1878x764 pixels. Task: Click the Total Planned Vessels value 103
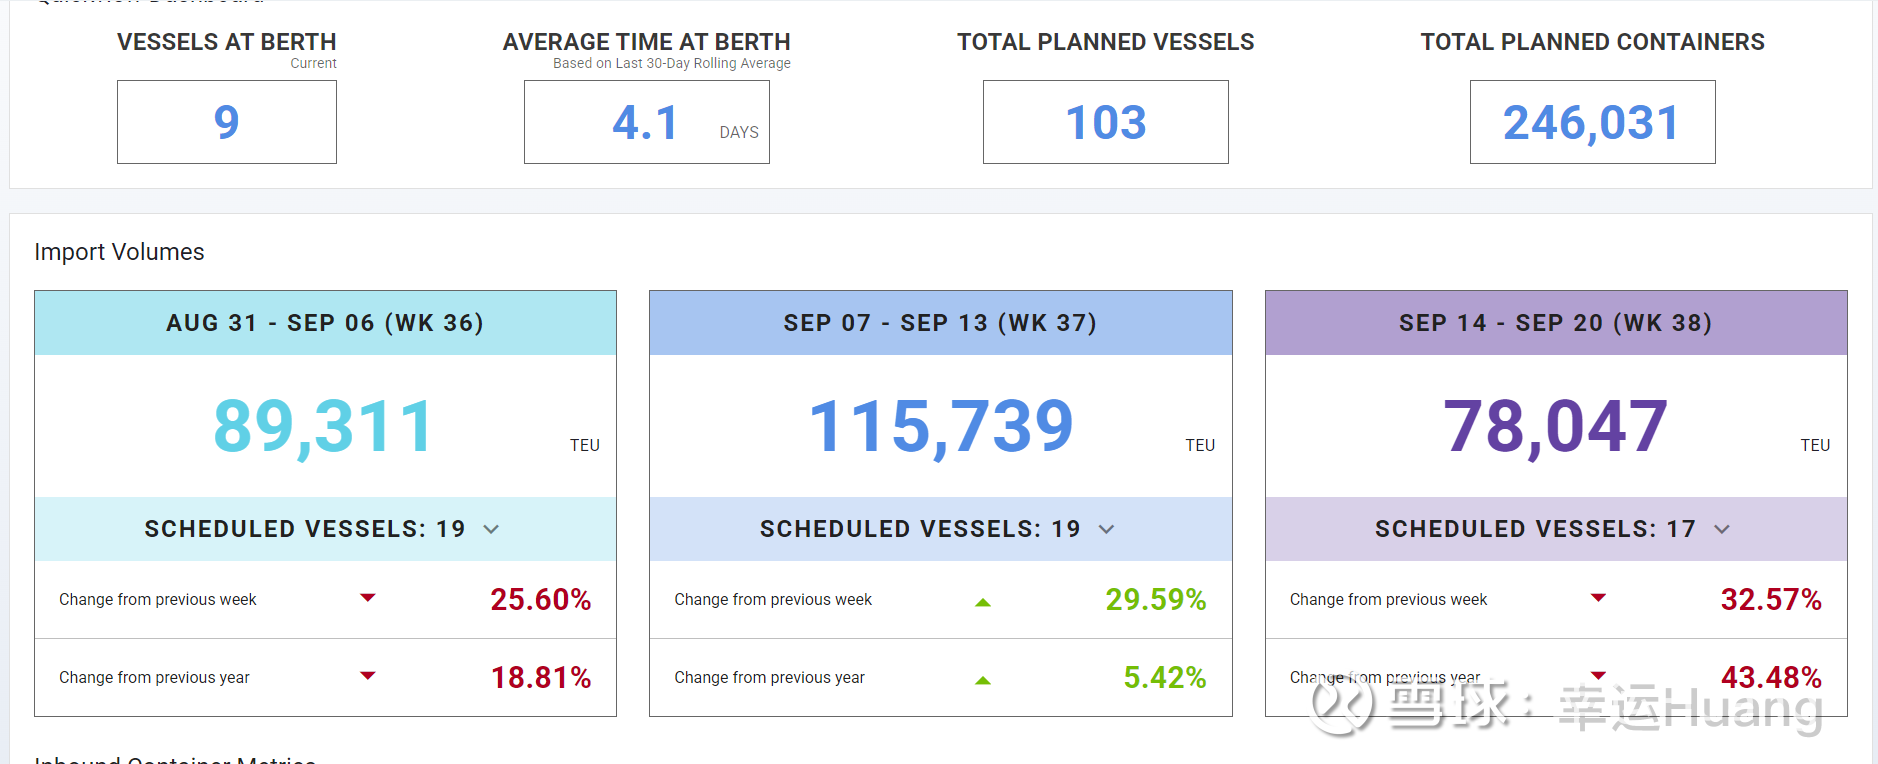pyautogui.click(x=1105, y=122)
